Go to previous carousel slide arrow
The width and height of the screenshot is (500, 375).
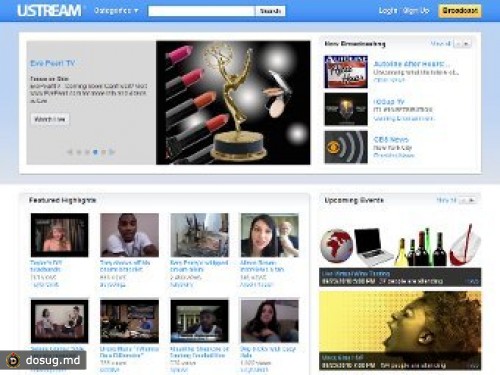tap(70, 152)
